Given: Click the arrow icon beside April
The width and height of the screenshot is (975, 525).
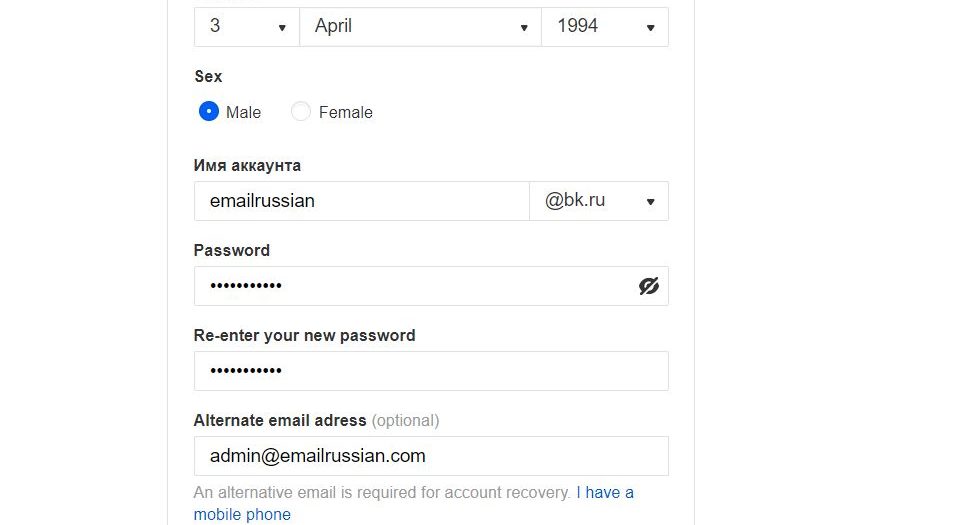Looking at the screenshot, I should [x=524, y=27].
